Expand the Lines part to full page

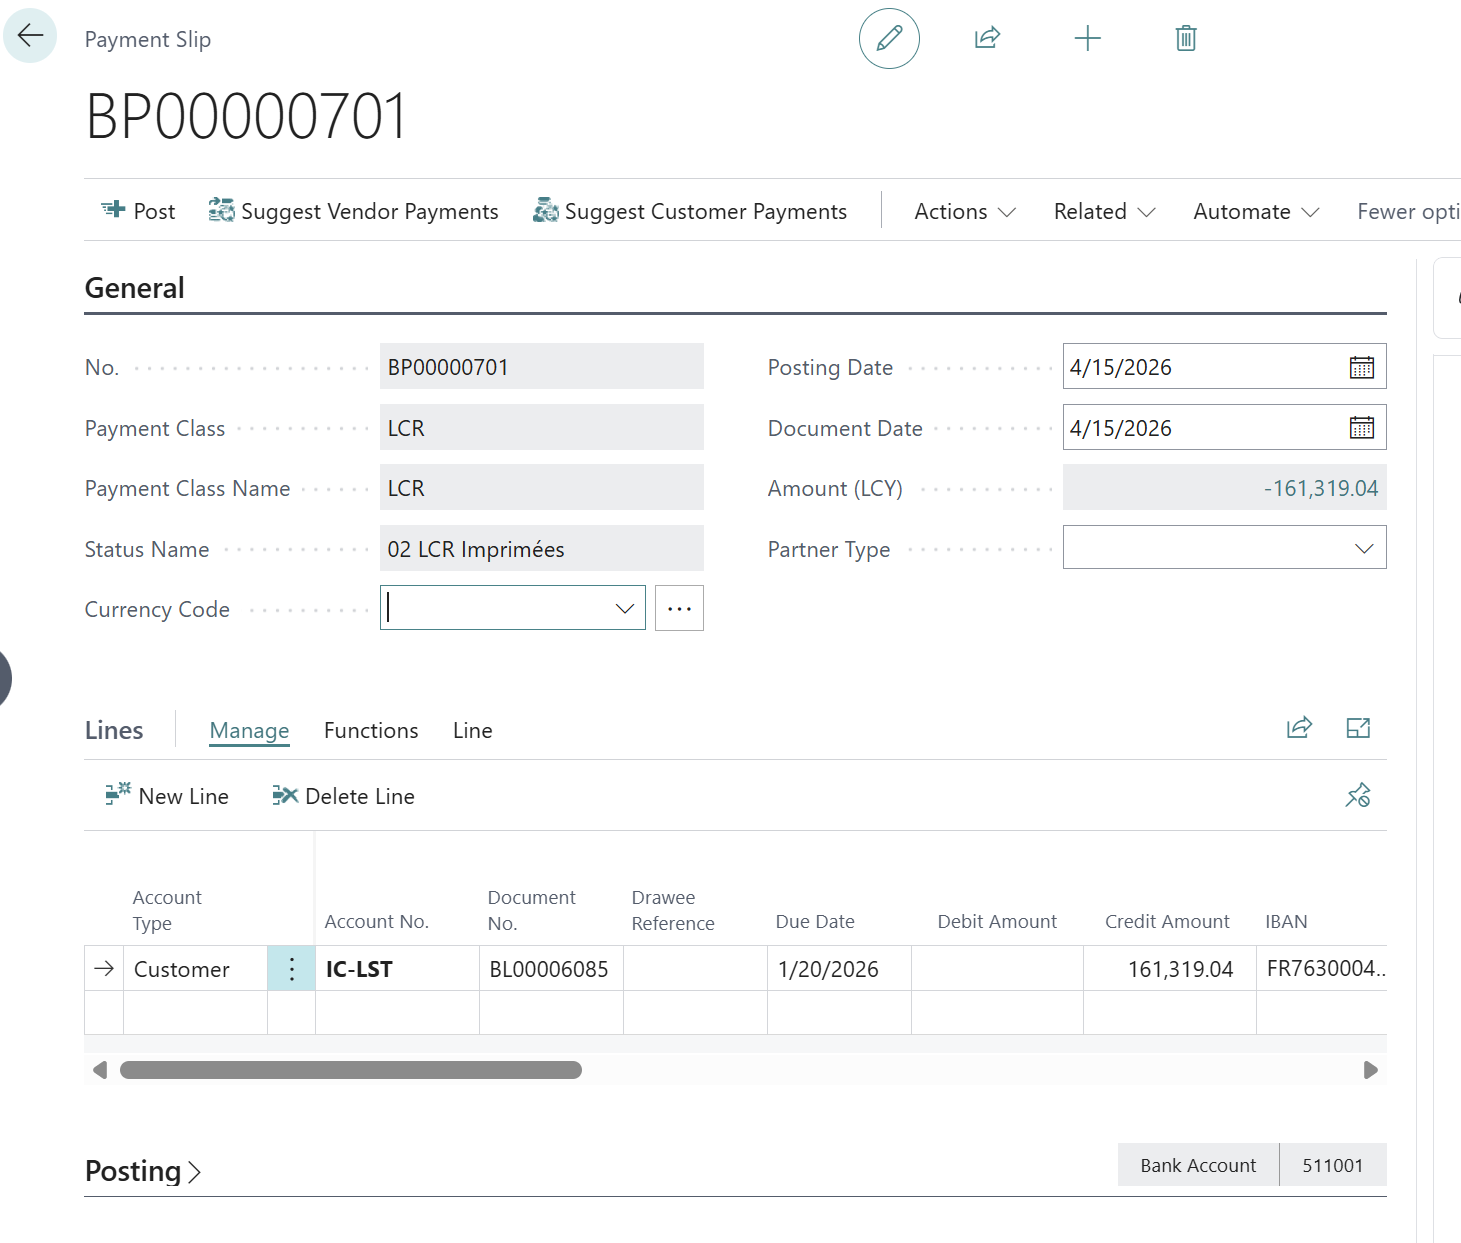(1358, 729)
